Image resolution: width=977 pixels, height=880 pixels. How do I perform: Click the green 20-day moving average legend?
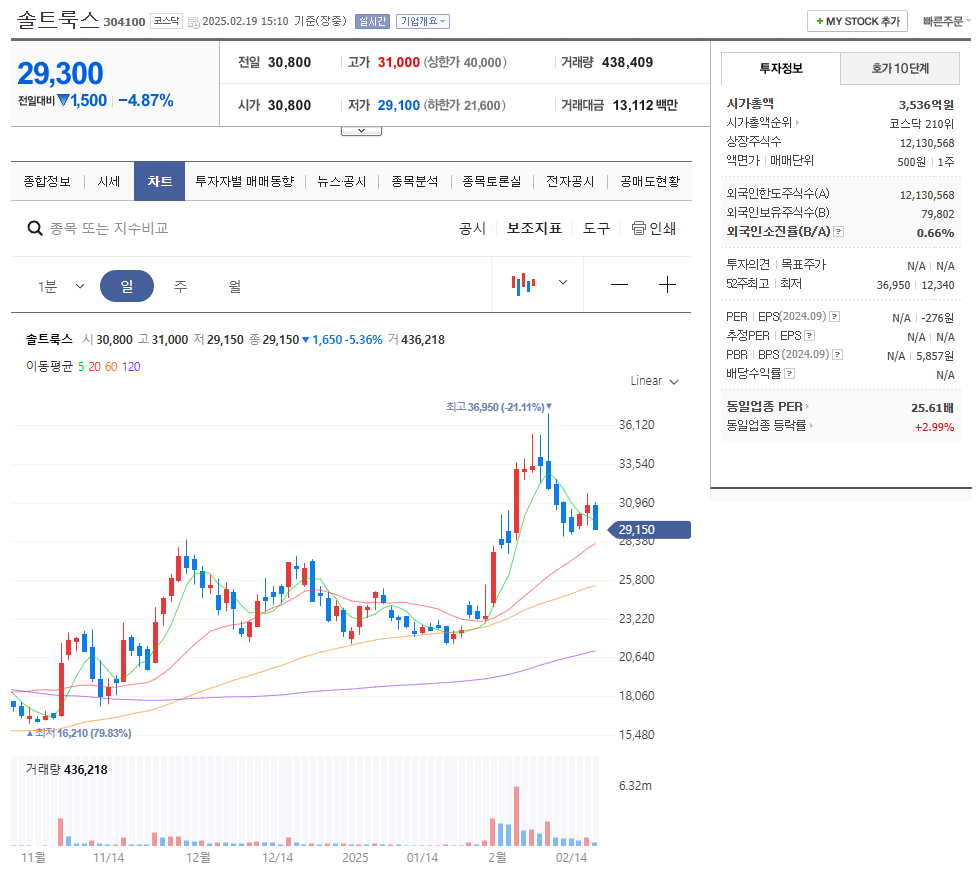94,368
